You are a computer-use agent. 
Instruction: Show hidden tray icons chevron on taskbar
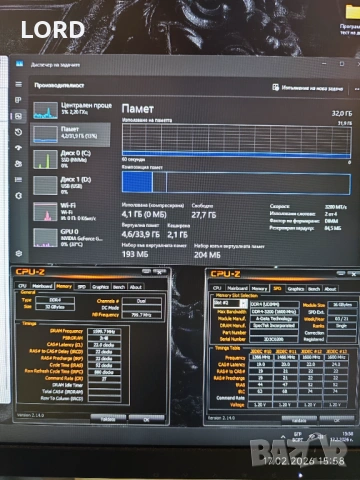tap(283, 437)
